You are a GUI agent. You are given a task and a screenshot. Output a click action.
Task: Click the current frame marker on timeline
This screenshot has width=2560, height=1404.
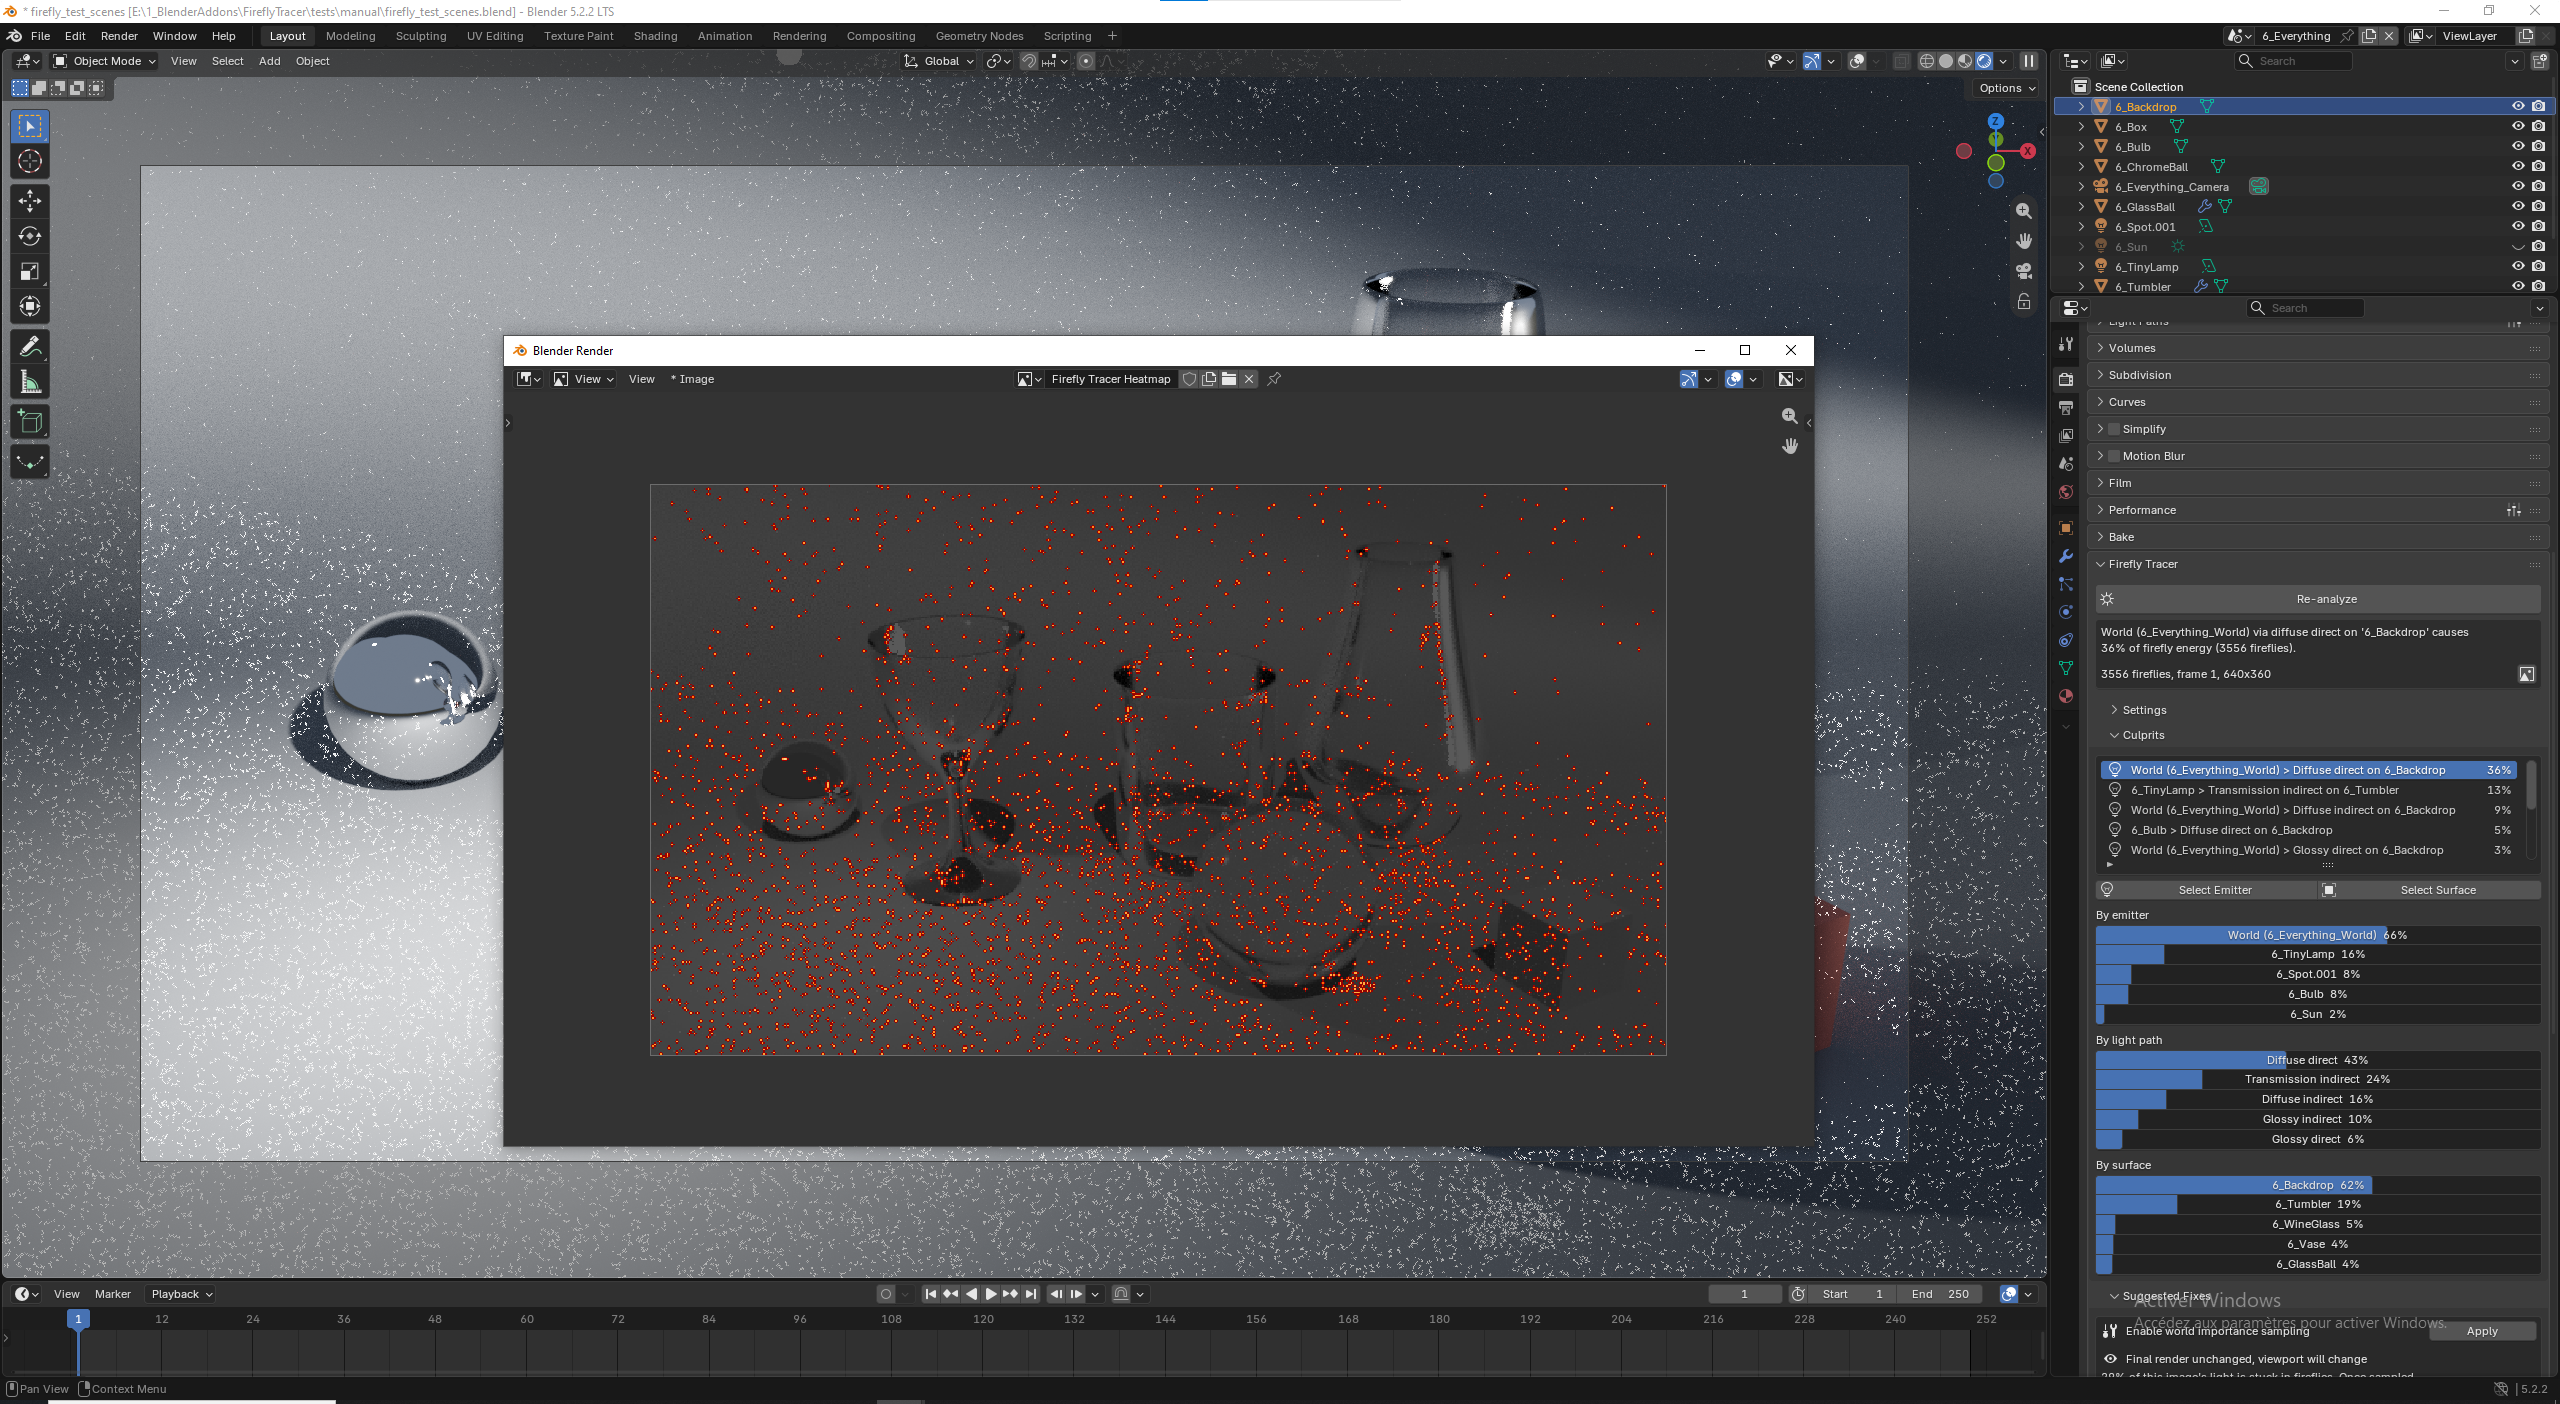[x=78, y=1319]
